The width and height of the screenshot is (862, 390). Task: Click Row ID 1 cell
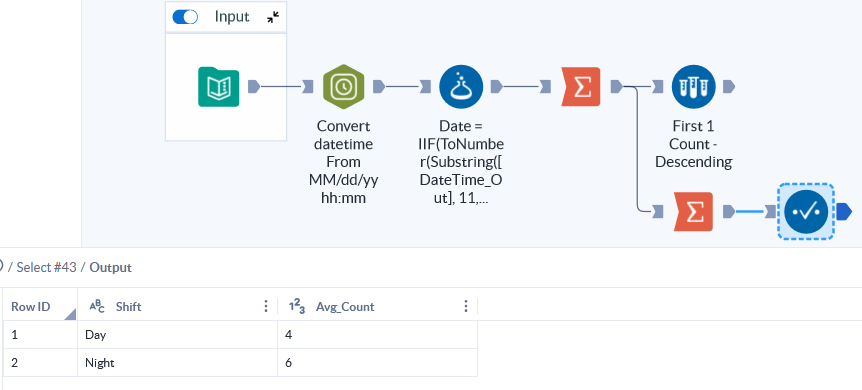40,334
